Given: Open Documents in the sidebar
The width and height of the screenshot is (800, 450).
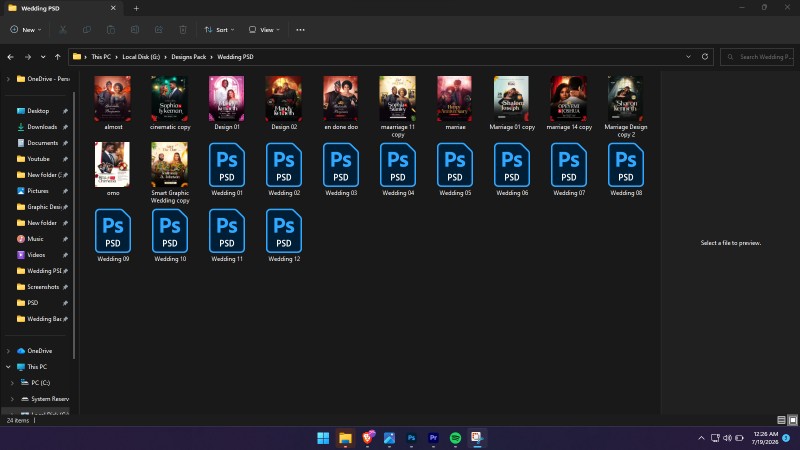Looking at the screenshot, I should tap(42, 143).
